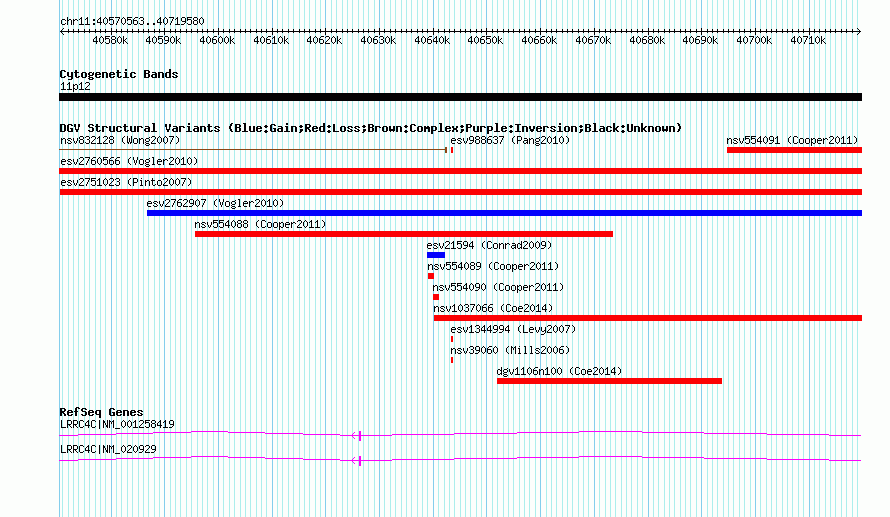The width and height of the screenshot is (890, 517).
Task: Click the small blue bar of esv21594
Action: (x=436, y=255)
